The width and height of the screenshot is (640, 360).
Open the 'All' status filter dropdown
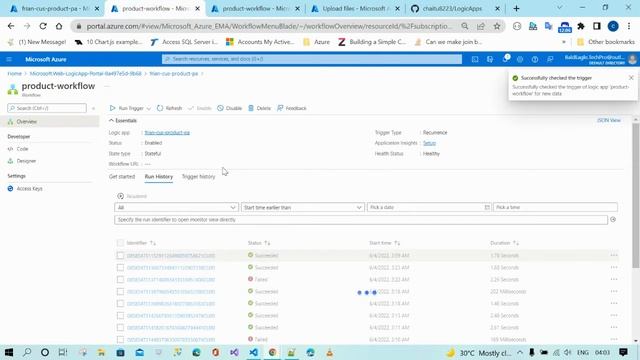point(176,207)
